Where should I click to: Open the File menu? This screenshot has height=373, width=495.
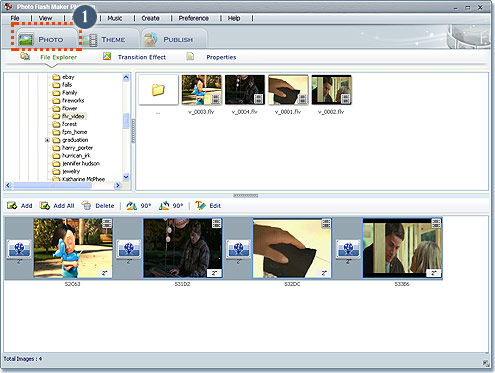(x=15, y=18)
